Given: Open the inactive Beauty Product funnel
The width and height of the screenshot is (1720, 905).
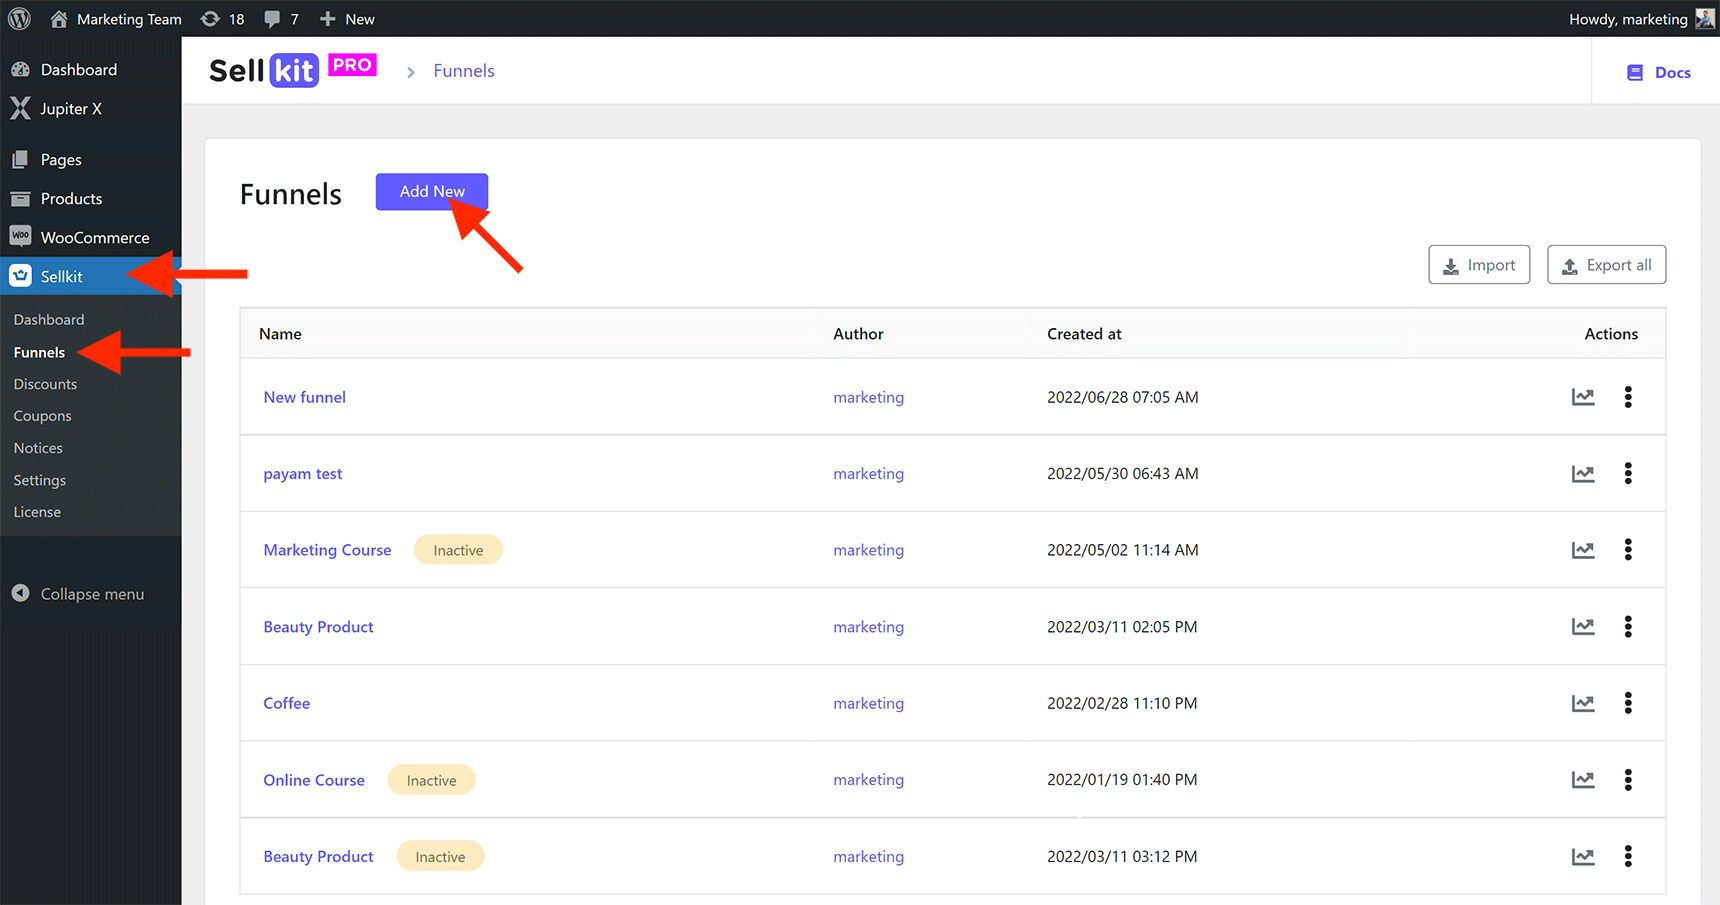Looking at the screenshot, I should click(x=318, y=857).
